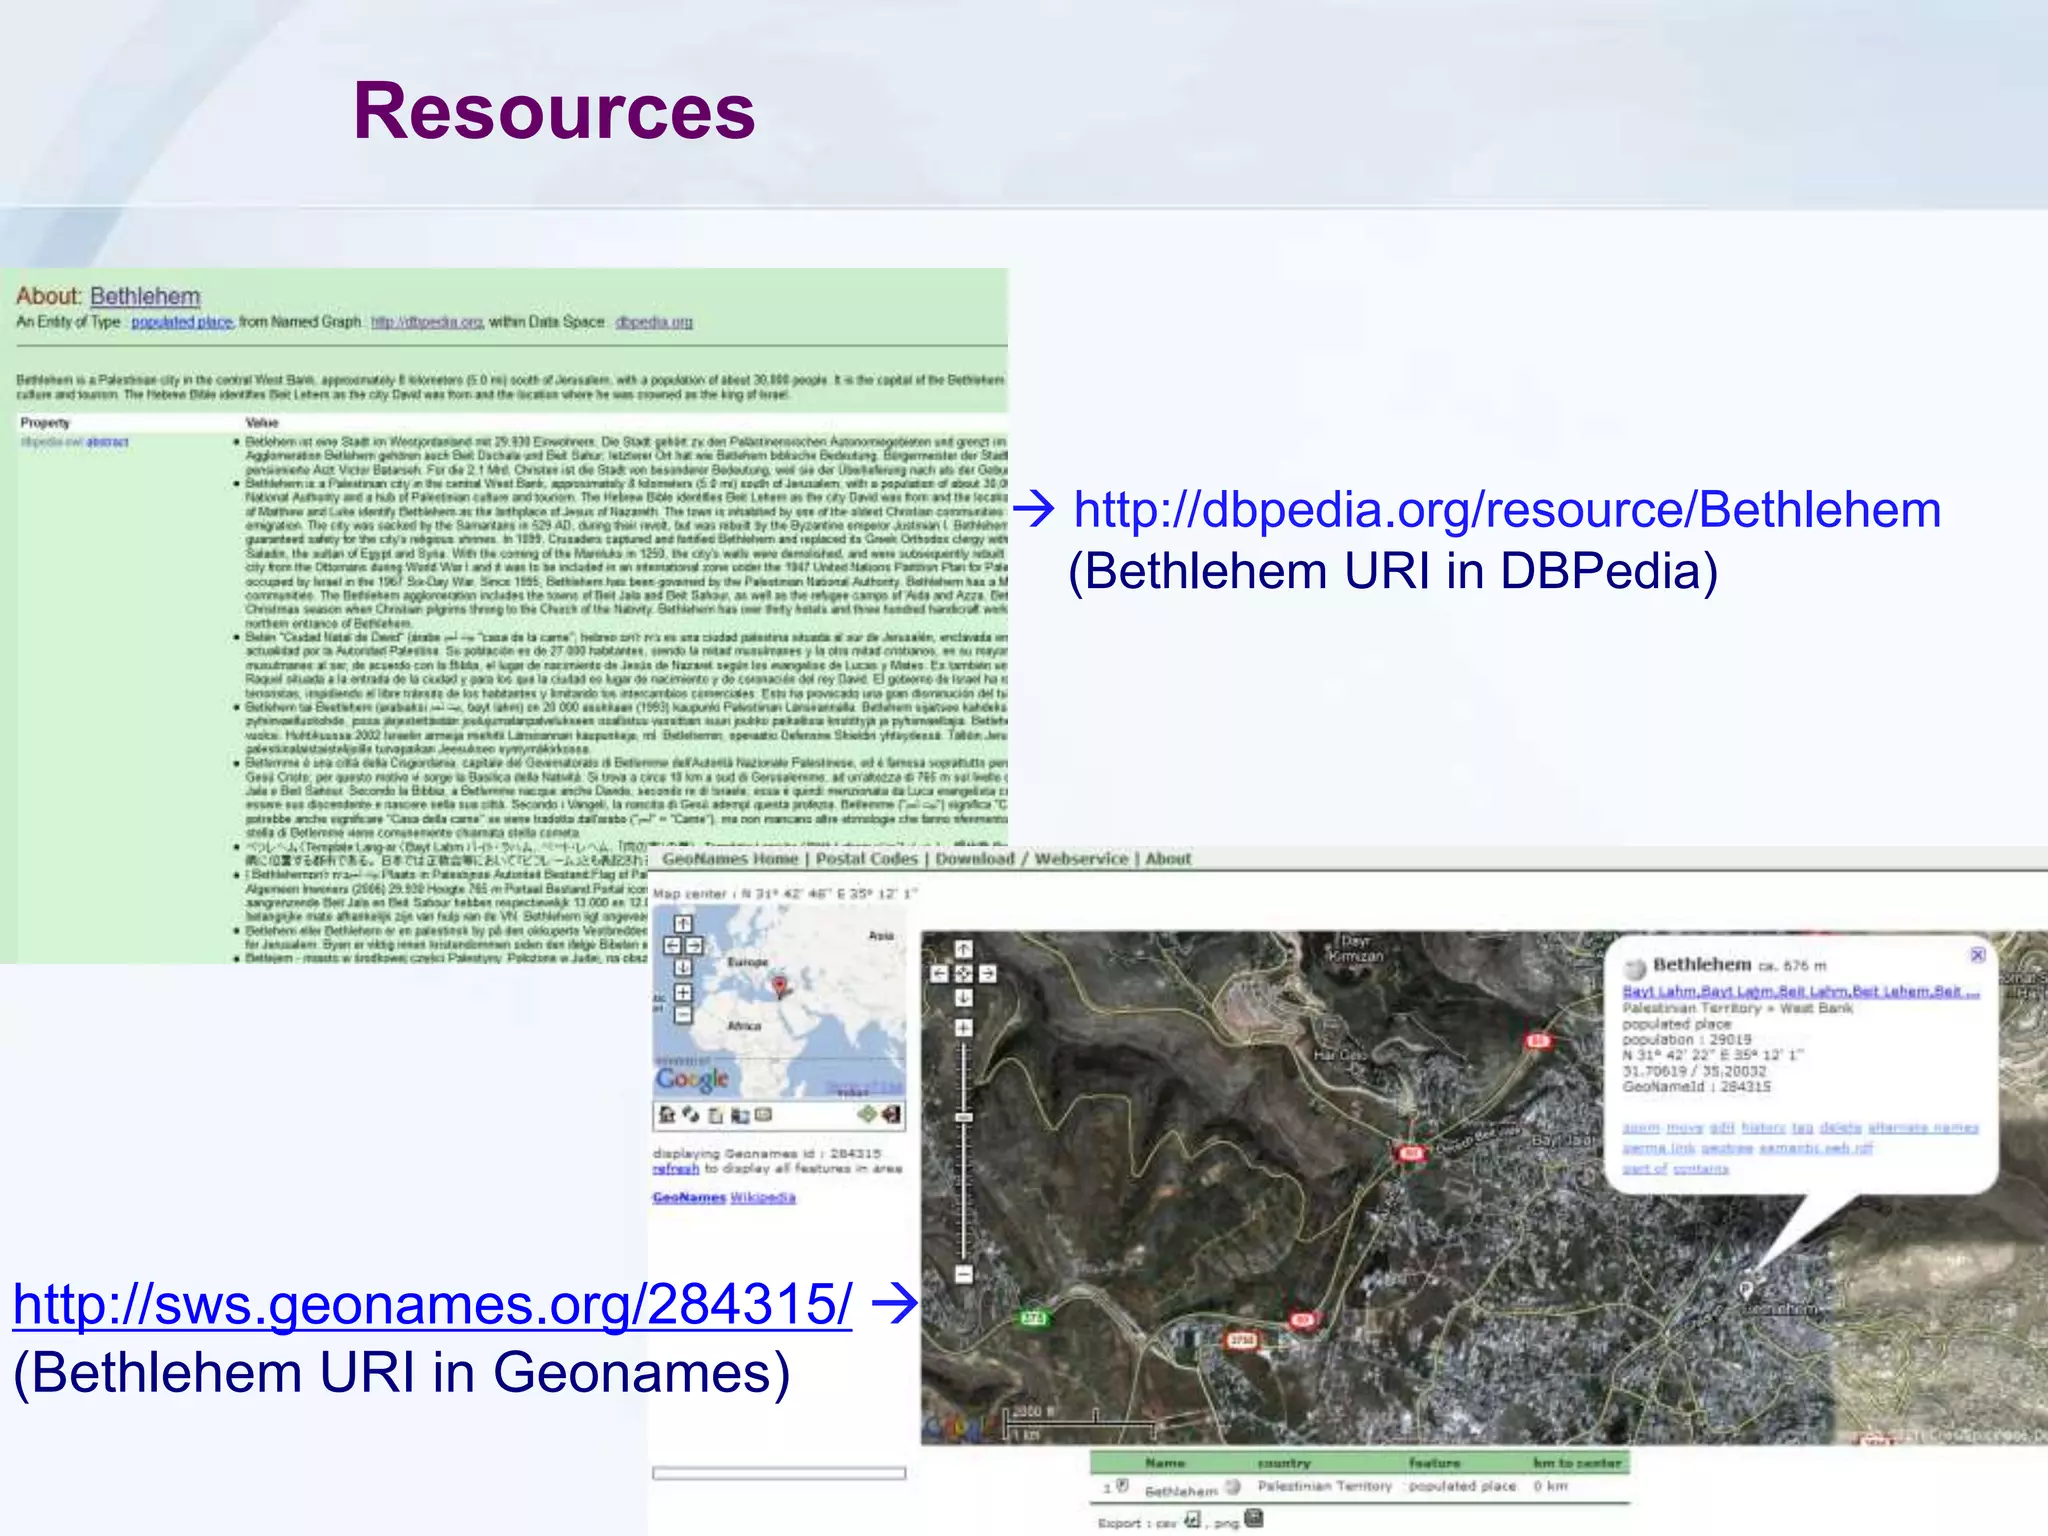This screenshot has height=1536, width=2048.
Task: Click the refresh link under the mini-map
Action: (x=676, y=1168)
